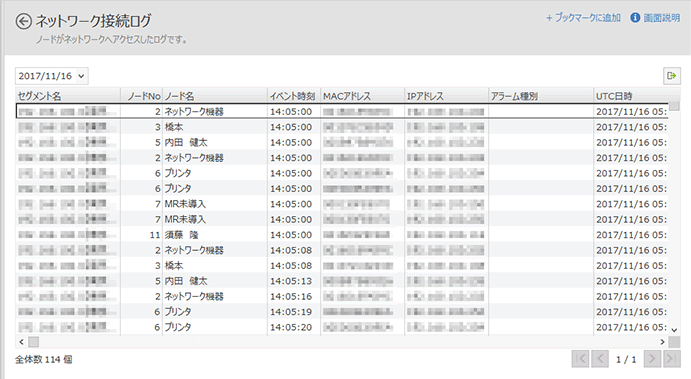Click the back arrow icon beside ネットワーク接続ログ

pos(23,21)
